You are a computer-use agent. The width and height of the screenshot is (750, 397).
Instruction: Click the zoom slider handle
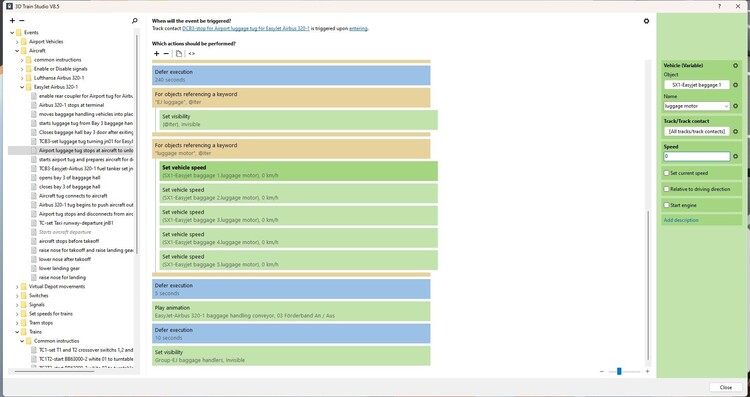tap(619, 371)
